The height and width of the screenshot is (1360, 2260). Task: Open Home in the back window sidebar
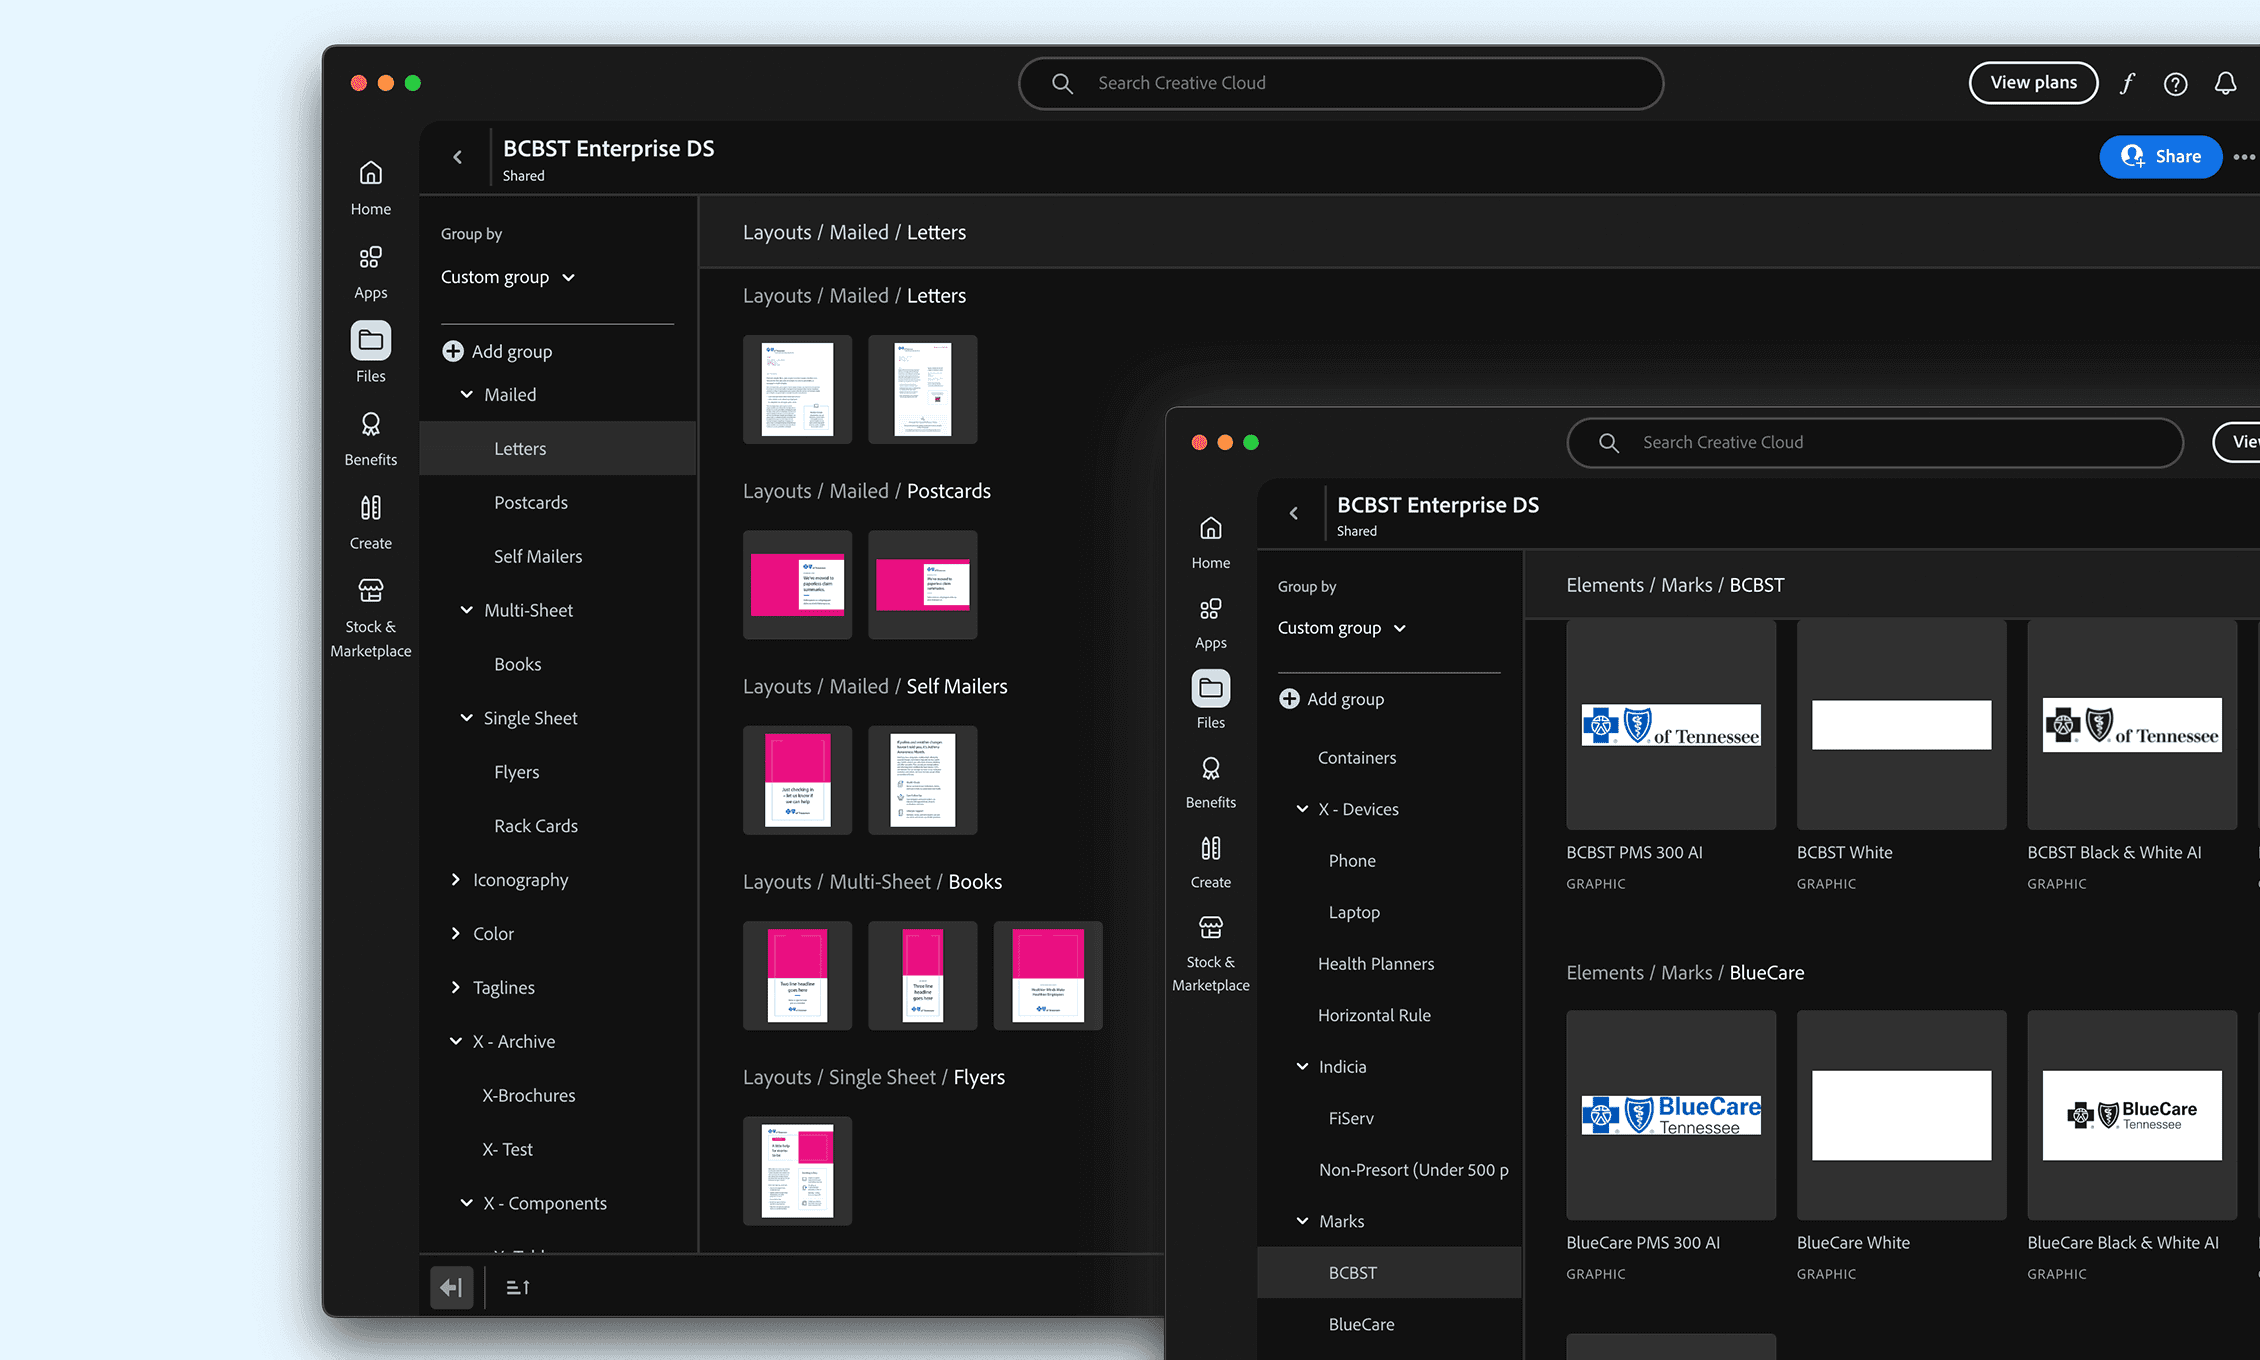(x=370, y=187)
